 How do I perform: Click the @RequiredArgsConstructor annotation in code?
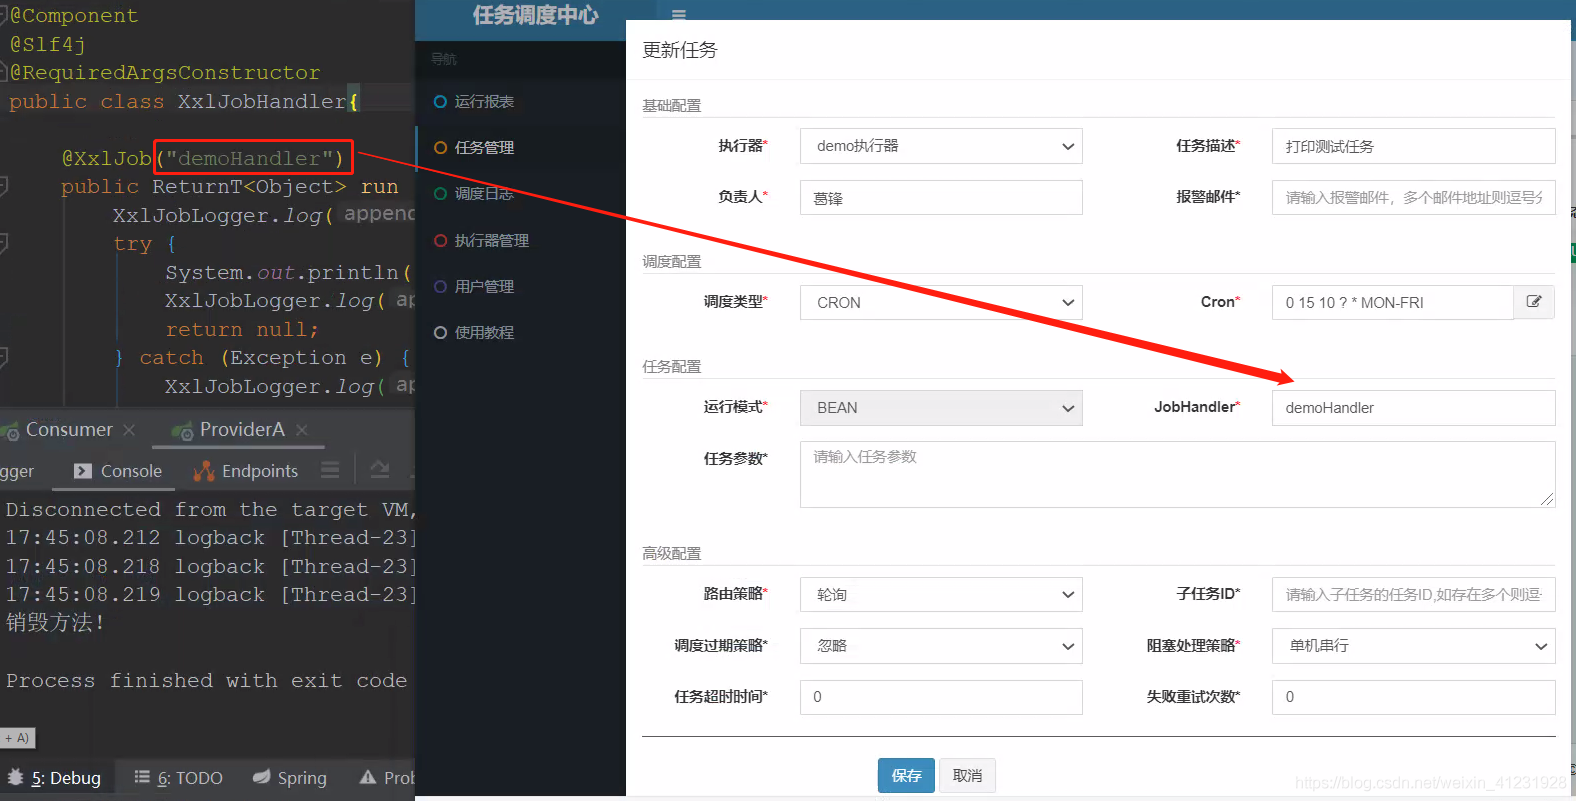[x=165, y=73]
